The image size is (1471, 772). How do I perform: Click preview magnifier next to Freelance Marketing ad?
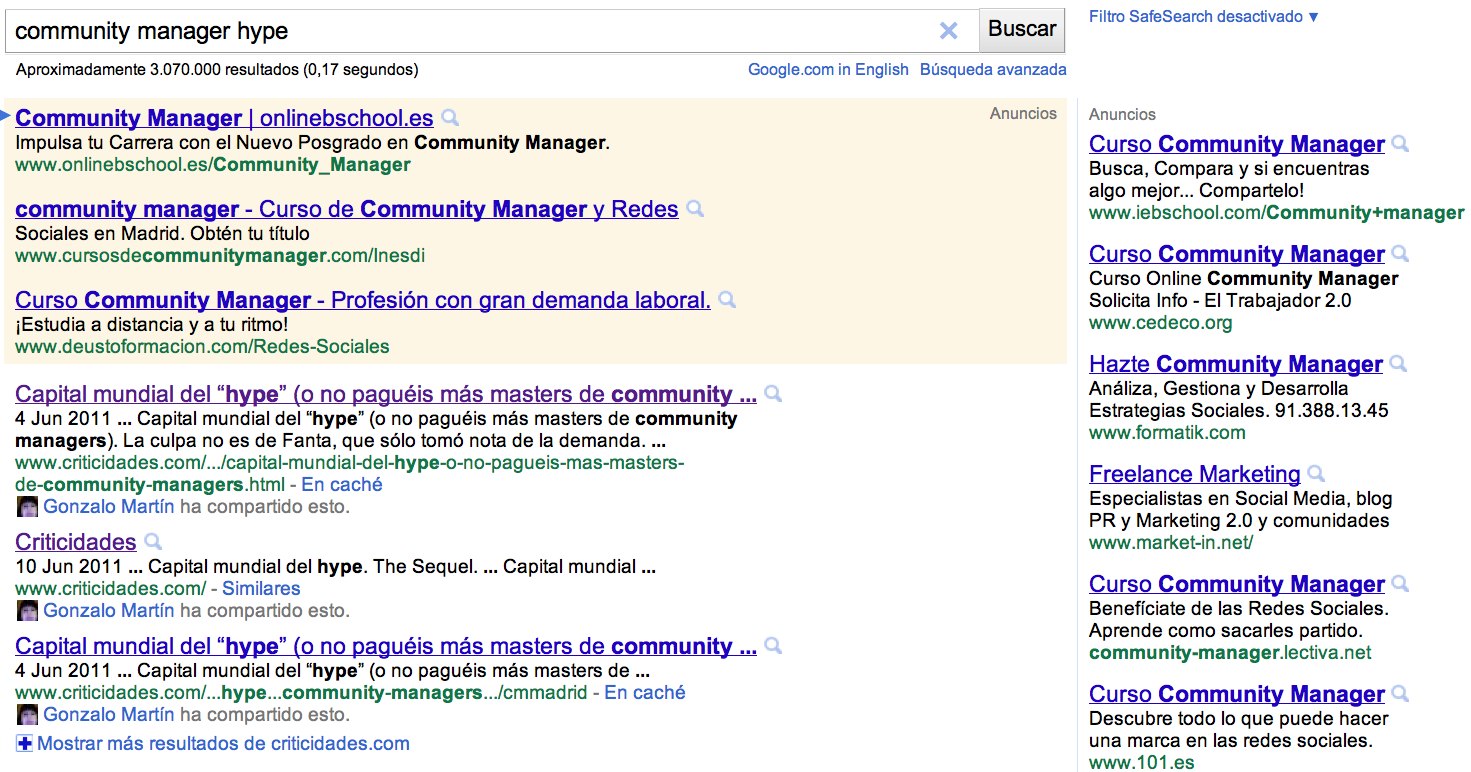coord(1317,474)
